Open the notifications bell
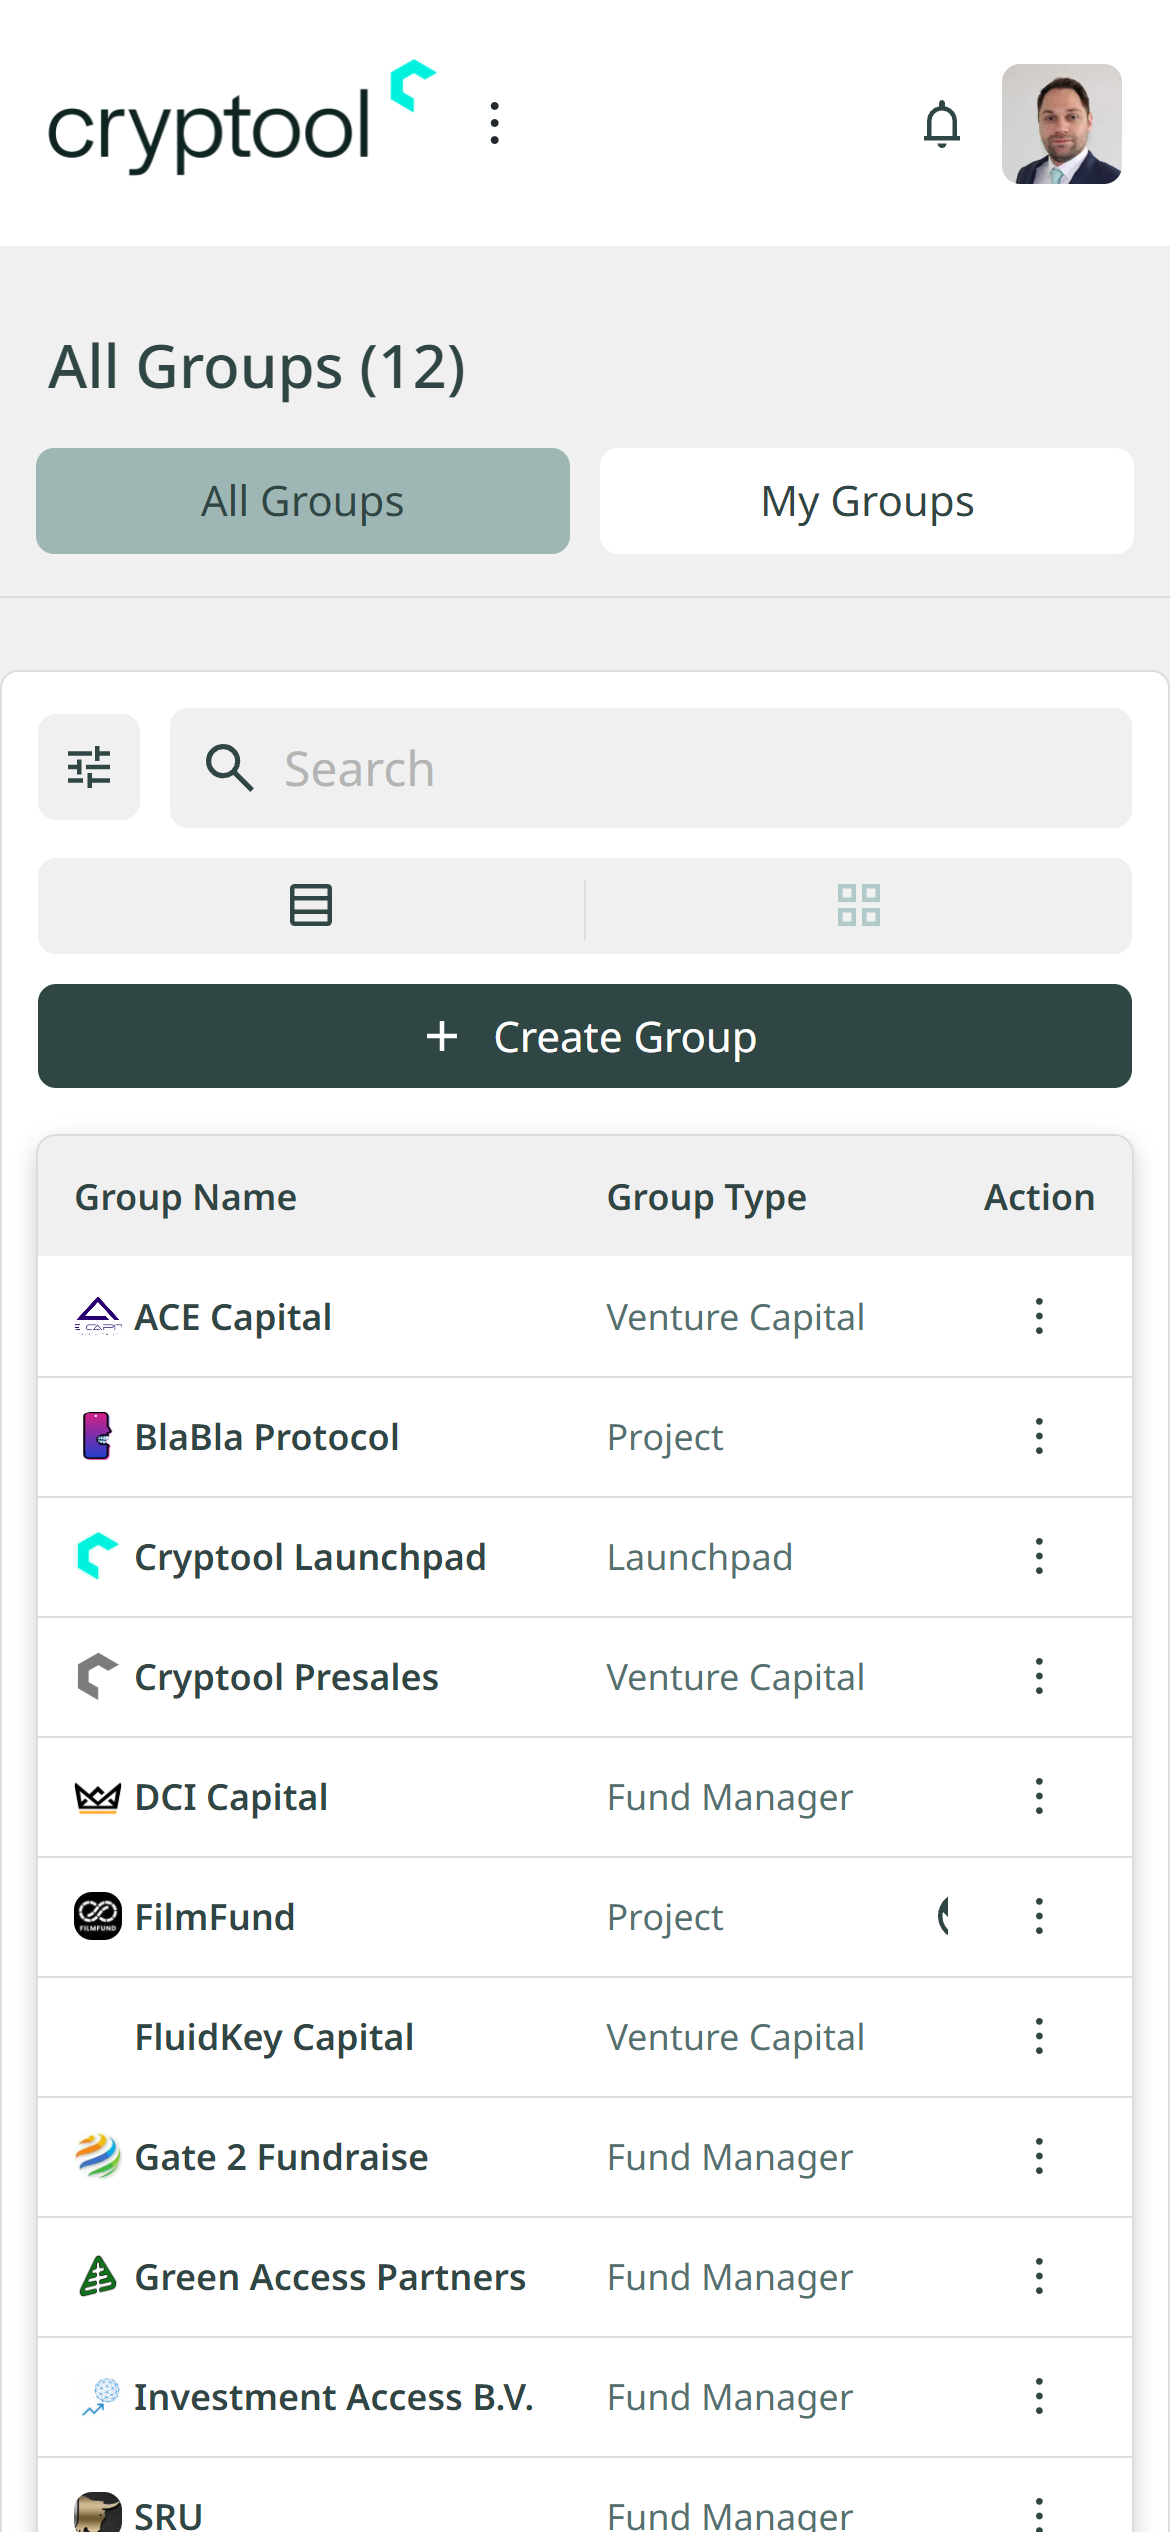The height and width of the screenshot is (2532, 1170). (x=941, y=124)
